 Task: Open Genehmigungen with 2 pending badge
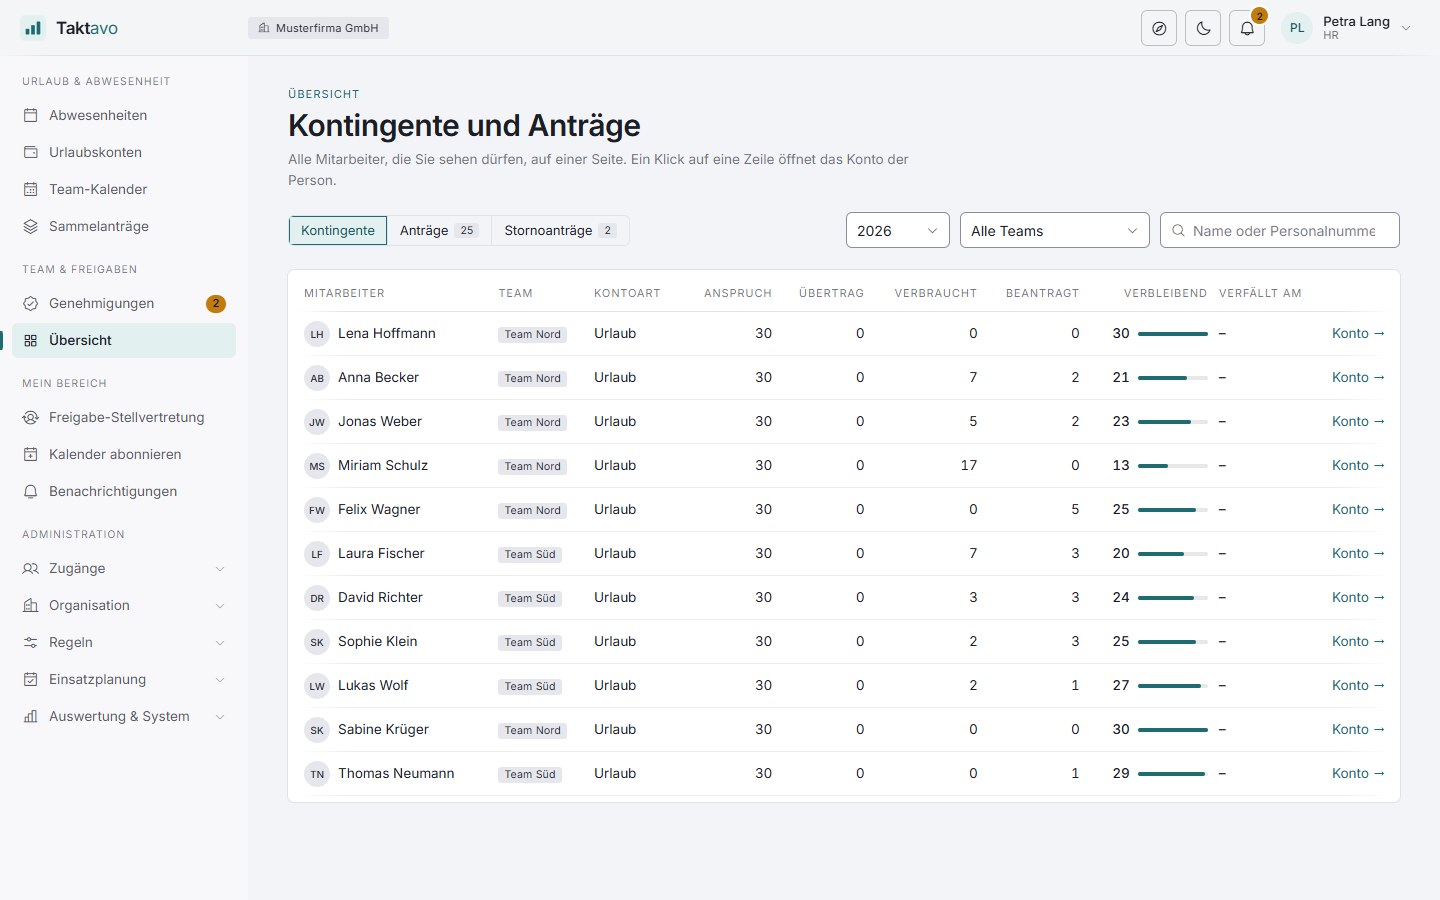(124, 303)
